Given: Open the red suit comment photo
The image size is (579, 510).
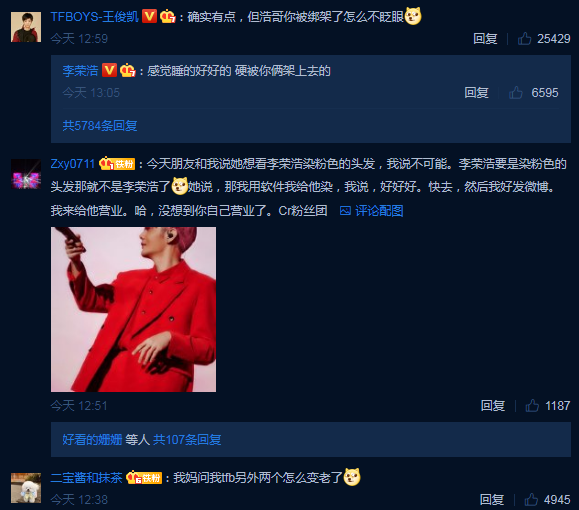Looking at the screenshot, I should coord(133,309).
